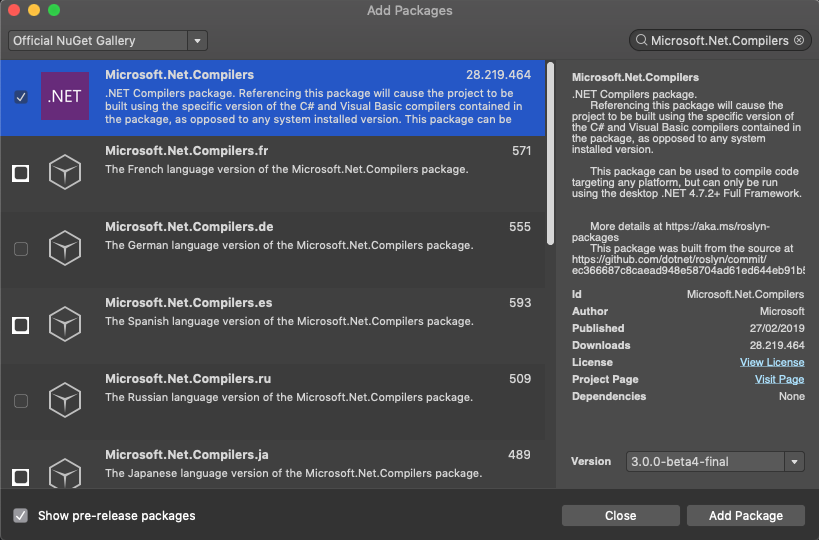Screen dimensions: 819x540
Task: Select the Microsoft.Net.Compilers.fr row title
Action: [186, 151]
